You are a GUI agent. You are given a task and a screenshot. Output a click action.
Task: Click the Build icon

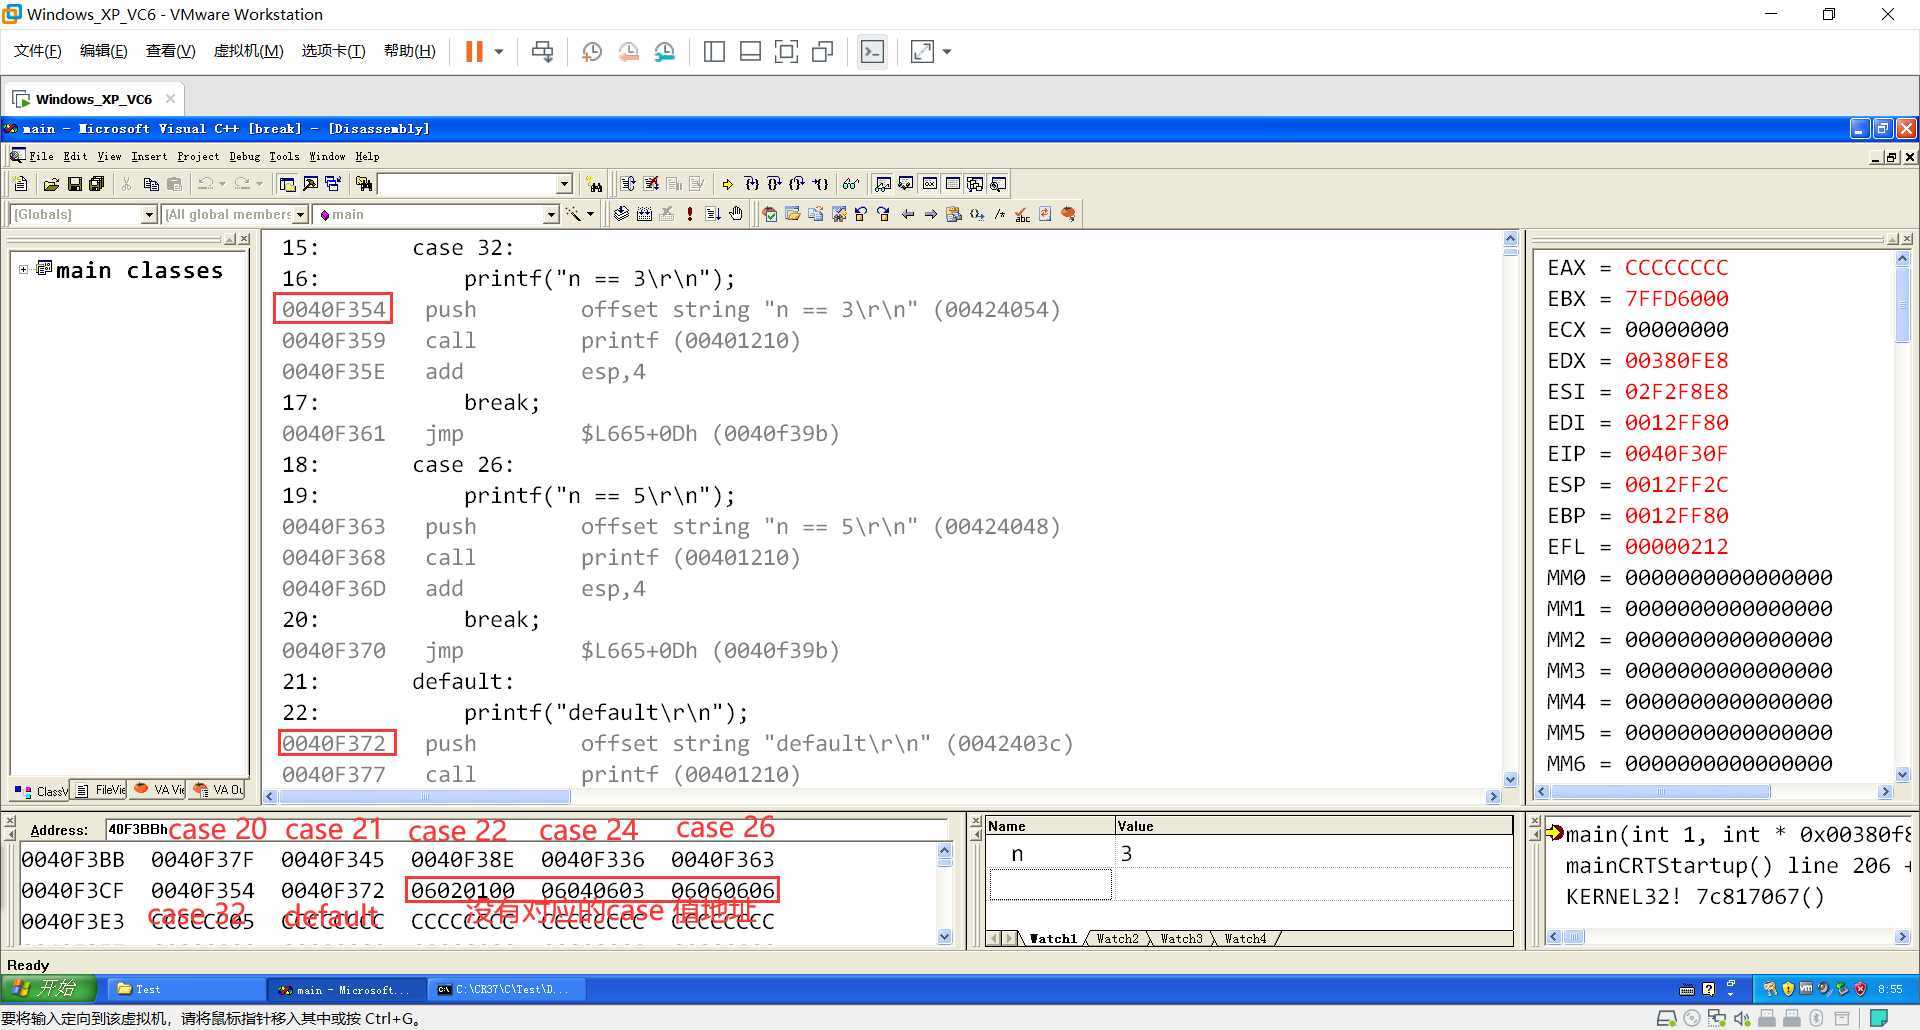click(644, 214)
